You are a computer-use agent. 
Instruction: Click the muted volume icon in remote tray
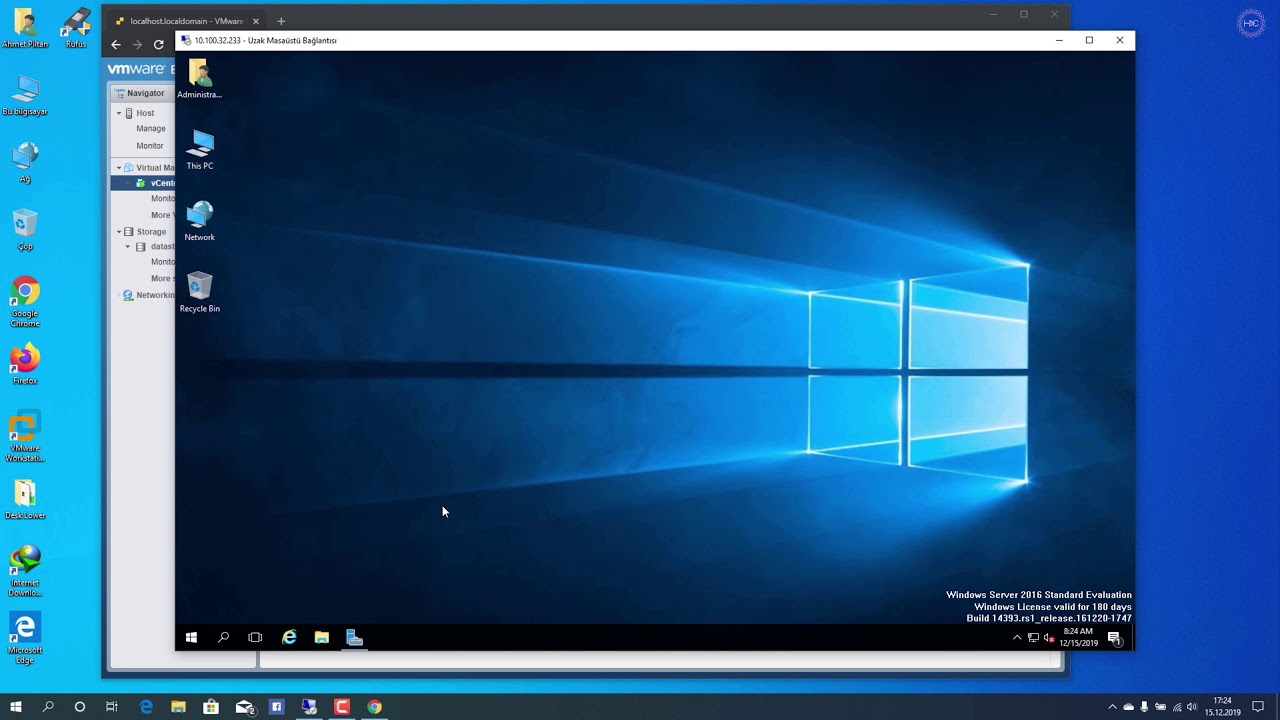pyautogui.click(x=1048, y=637)
